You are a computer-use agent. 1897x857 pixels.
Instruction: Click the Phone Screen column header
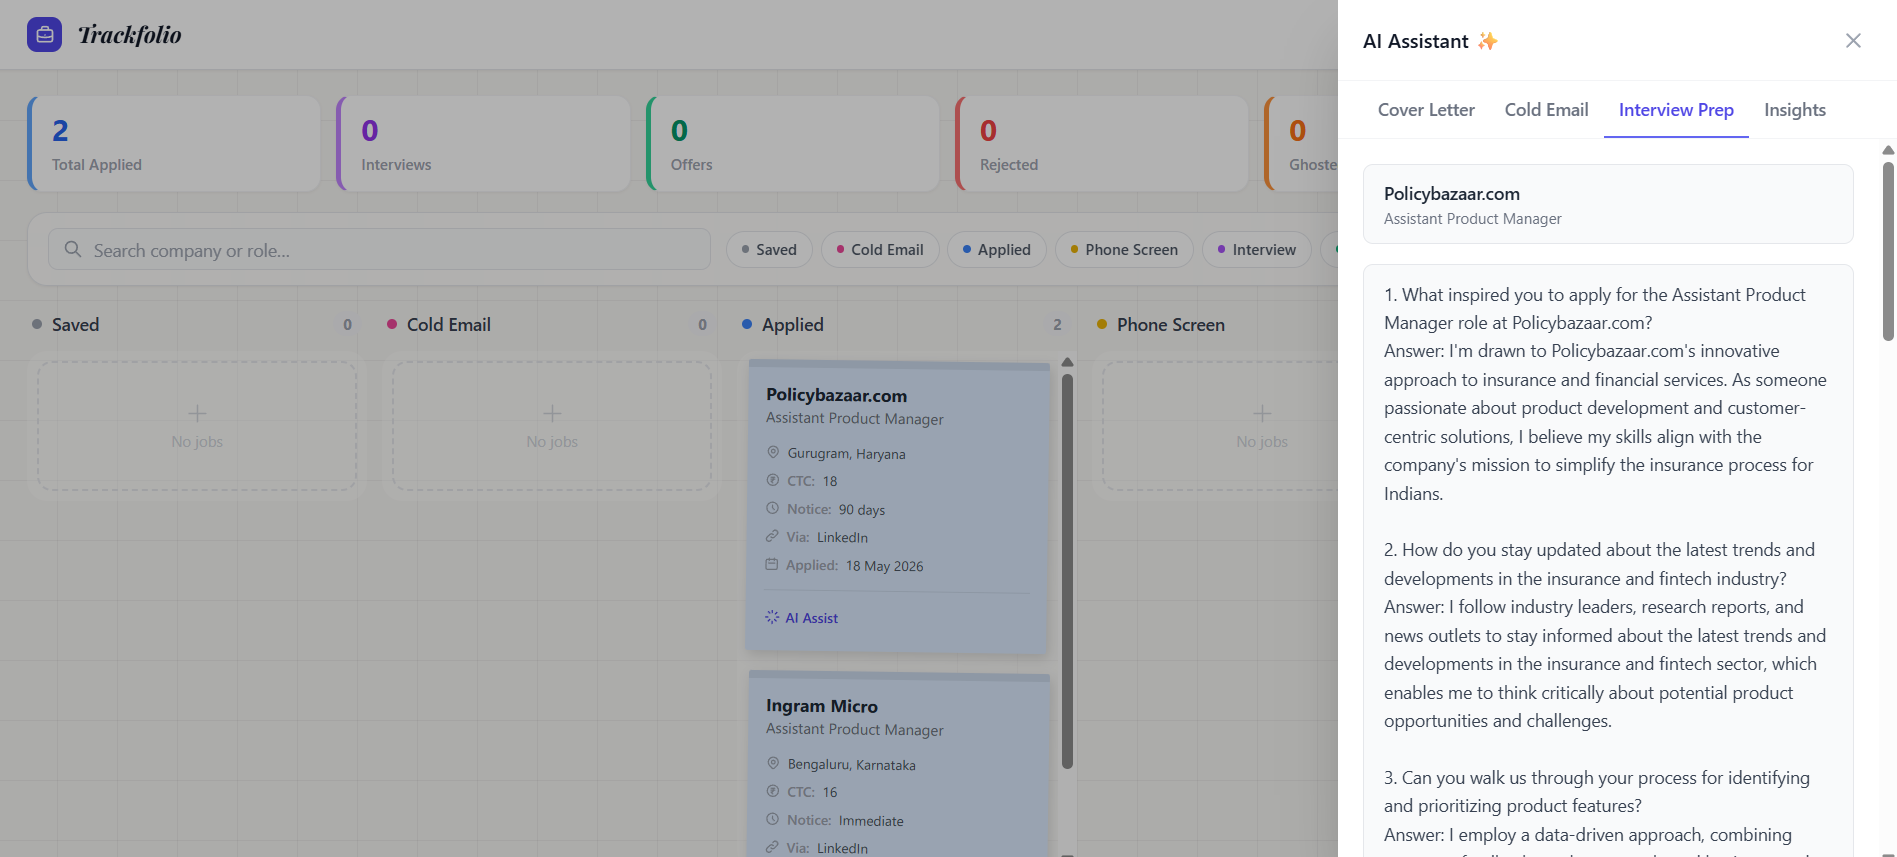1171,325
